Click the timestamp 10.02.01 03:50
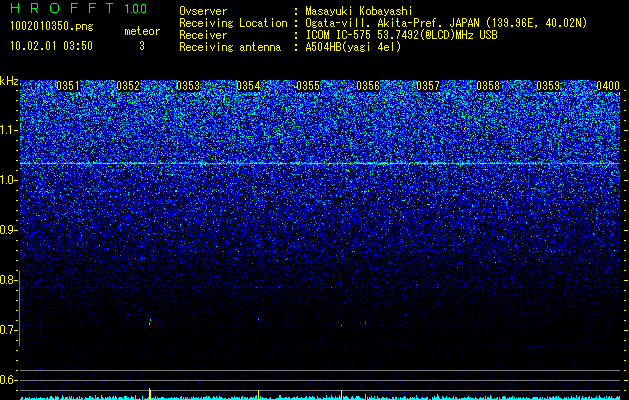 point(51,46)
